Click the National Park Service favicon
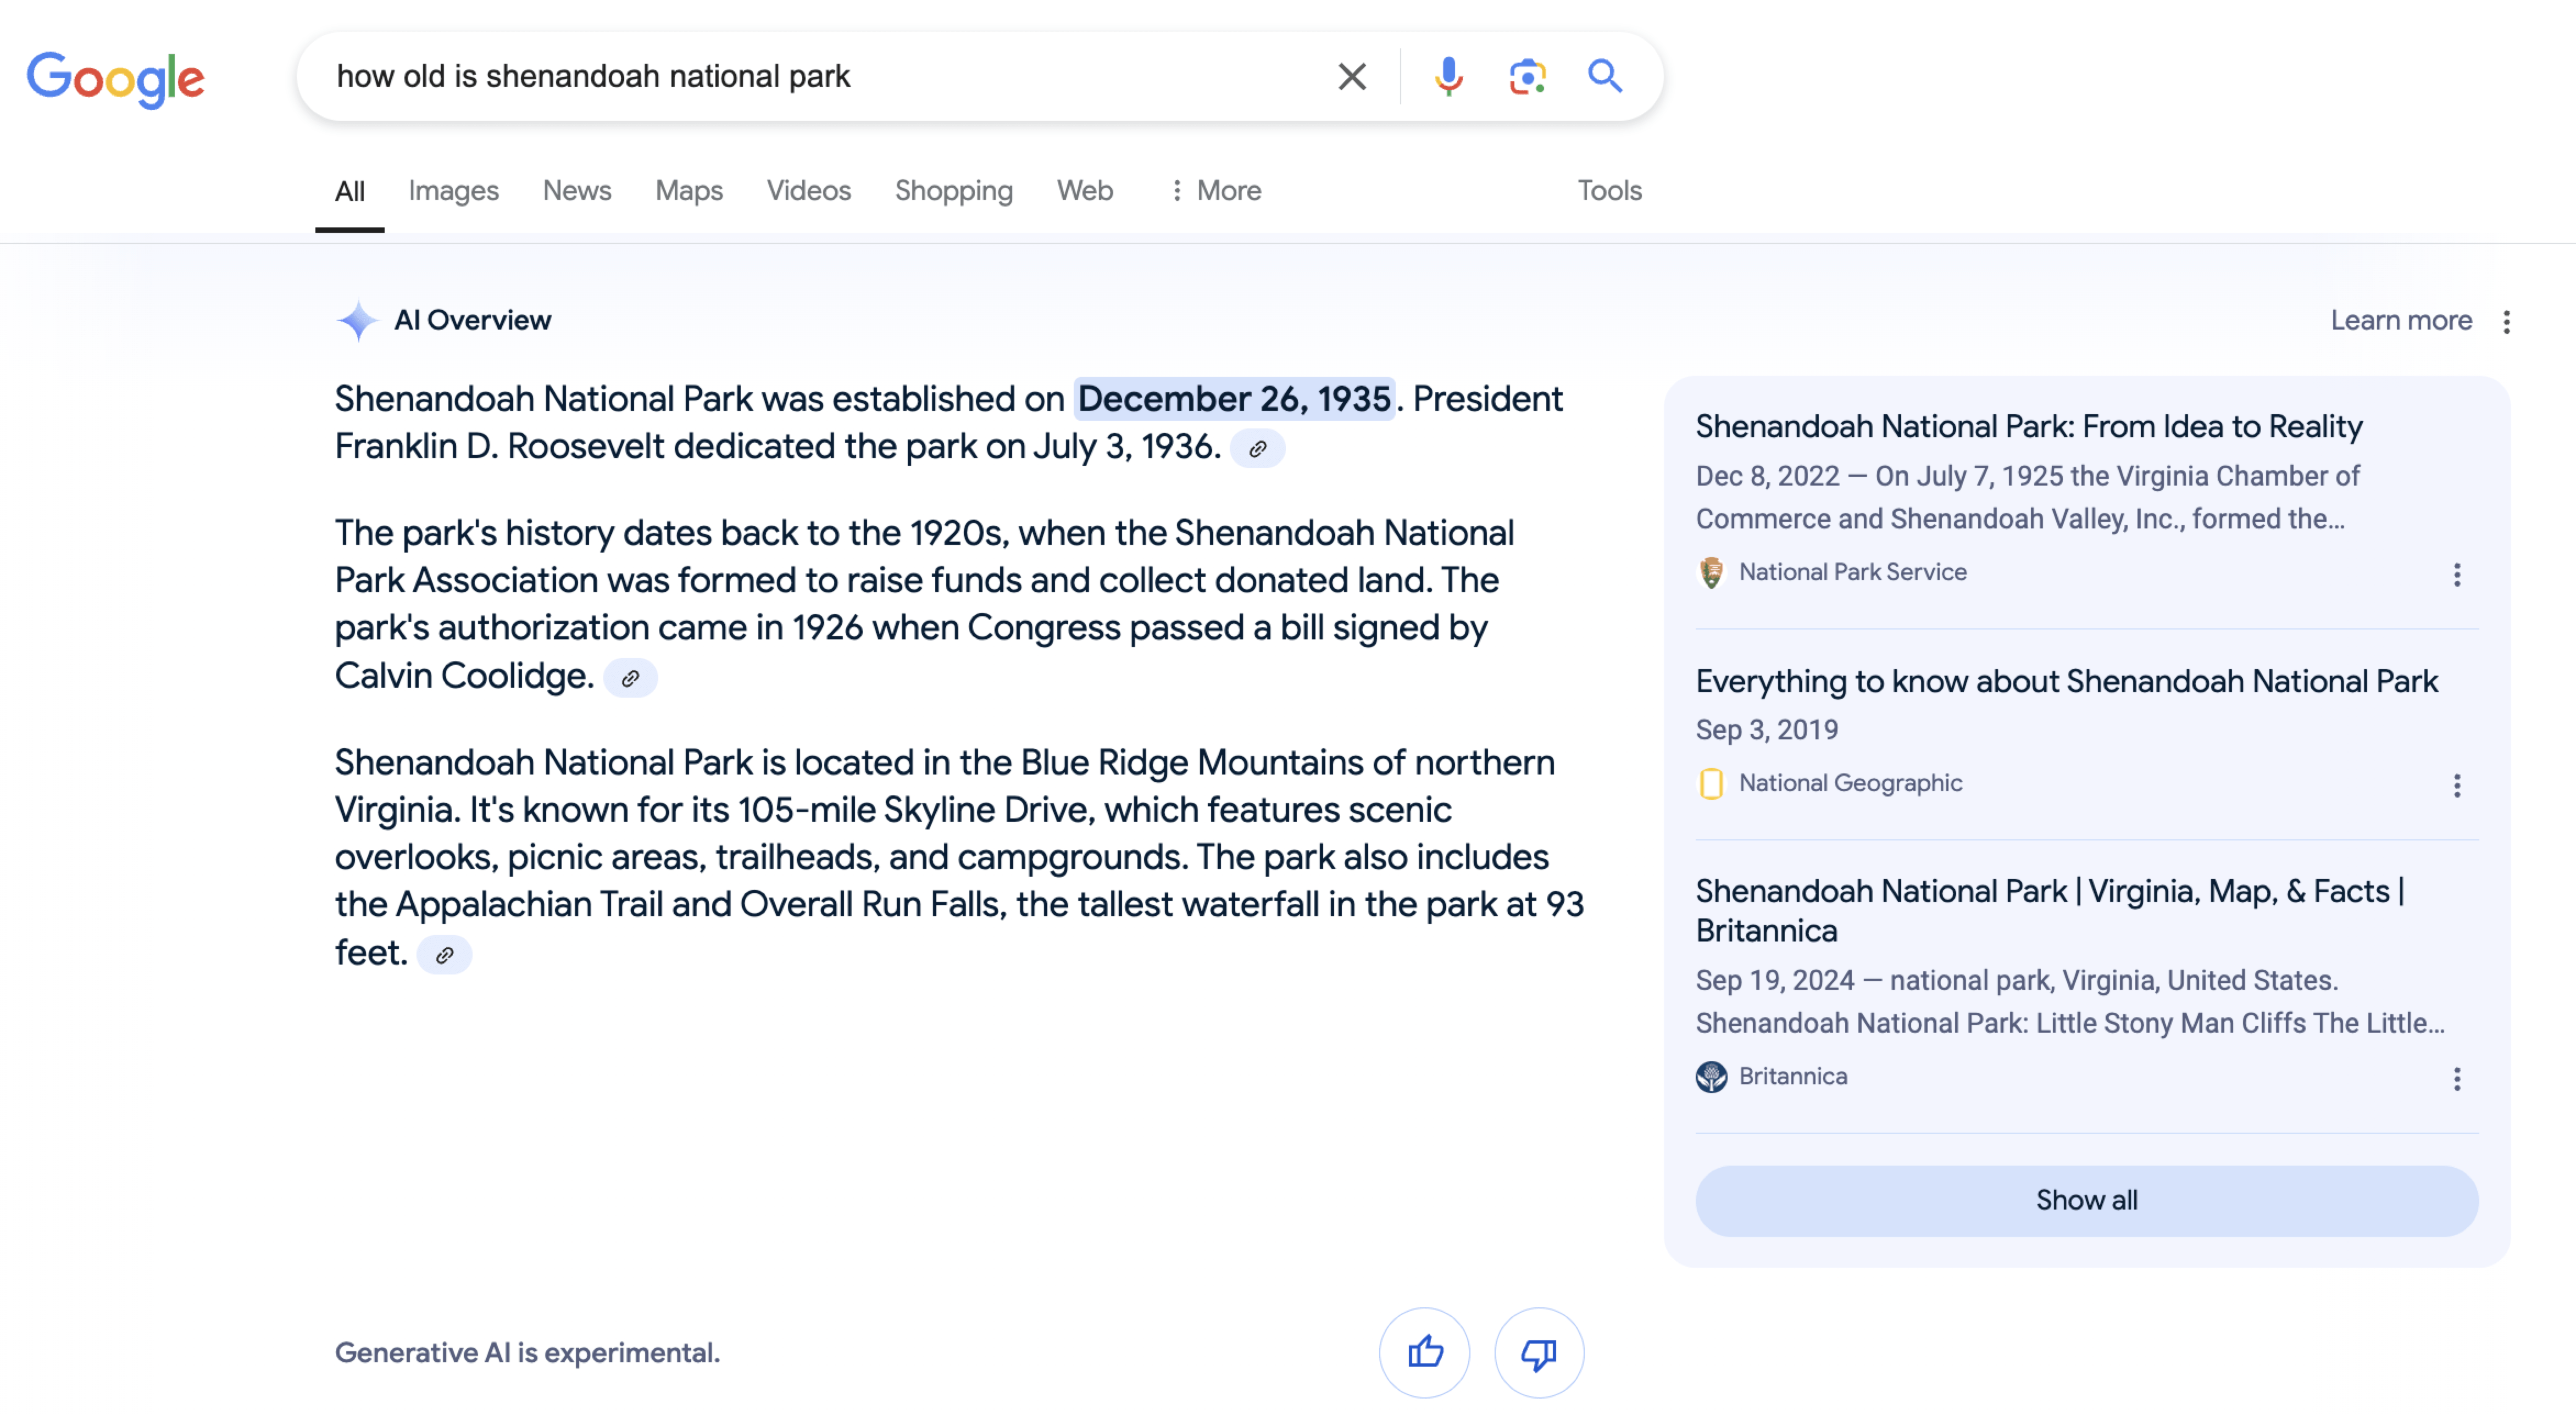This screenshot has width=2576, height=1415. (1711, 572)
